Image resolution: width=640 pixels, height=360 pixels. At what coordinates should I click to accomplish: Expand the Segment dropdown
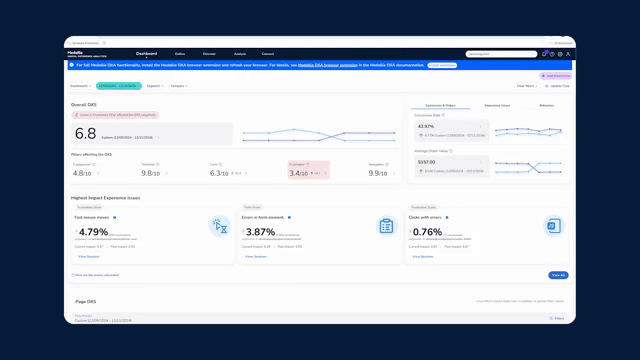155,86
